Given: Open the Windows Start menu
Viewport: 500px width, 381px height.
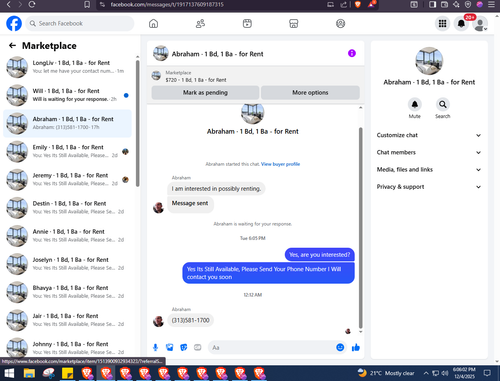Looking at the screenshot, I should pyautogui.click(x=9, y=373).
